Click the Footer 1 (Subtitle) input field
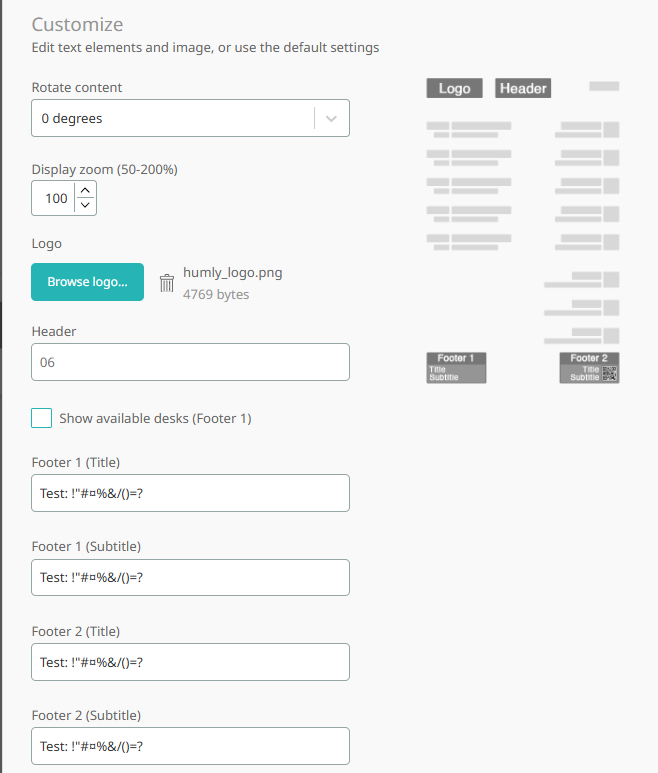658x773 pixels. (x=190, y=577)
